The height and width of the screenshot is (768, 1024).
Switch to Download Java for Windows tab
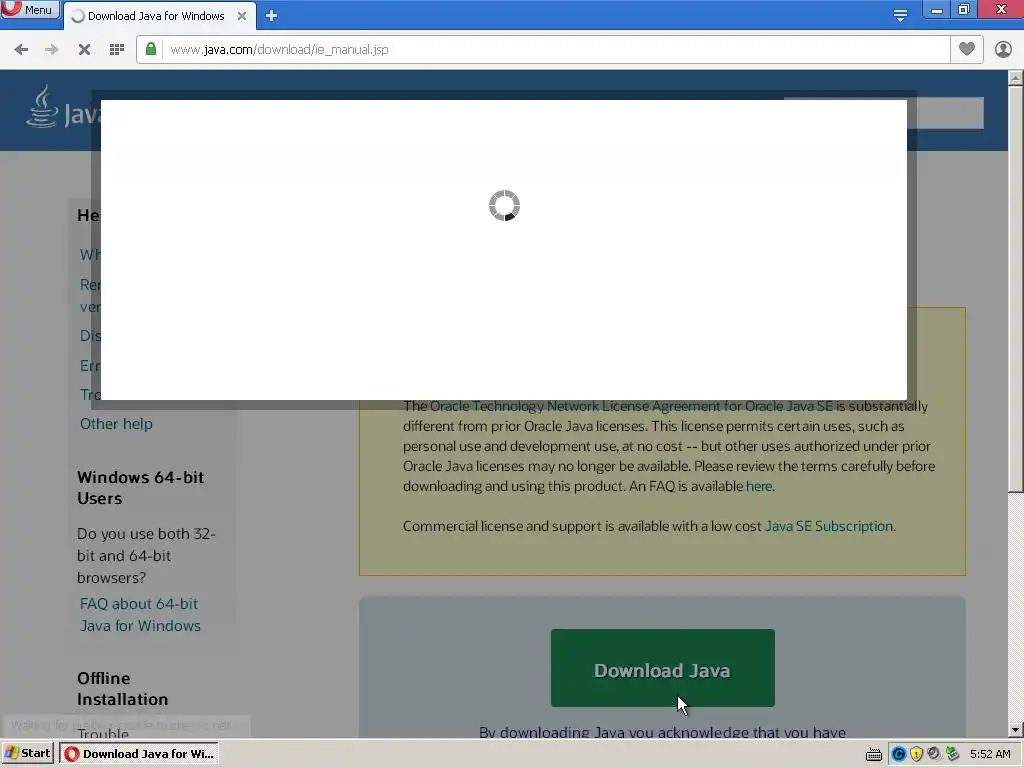(155, 16)
